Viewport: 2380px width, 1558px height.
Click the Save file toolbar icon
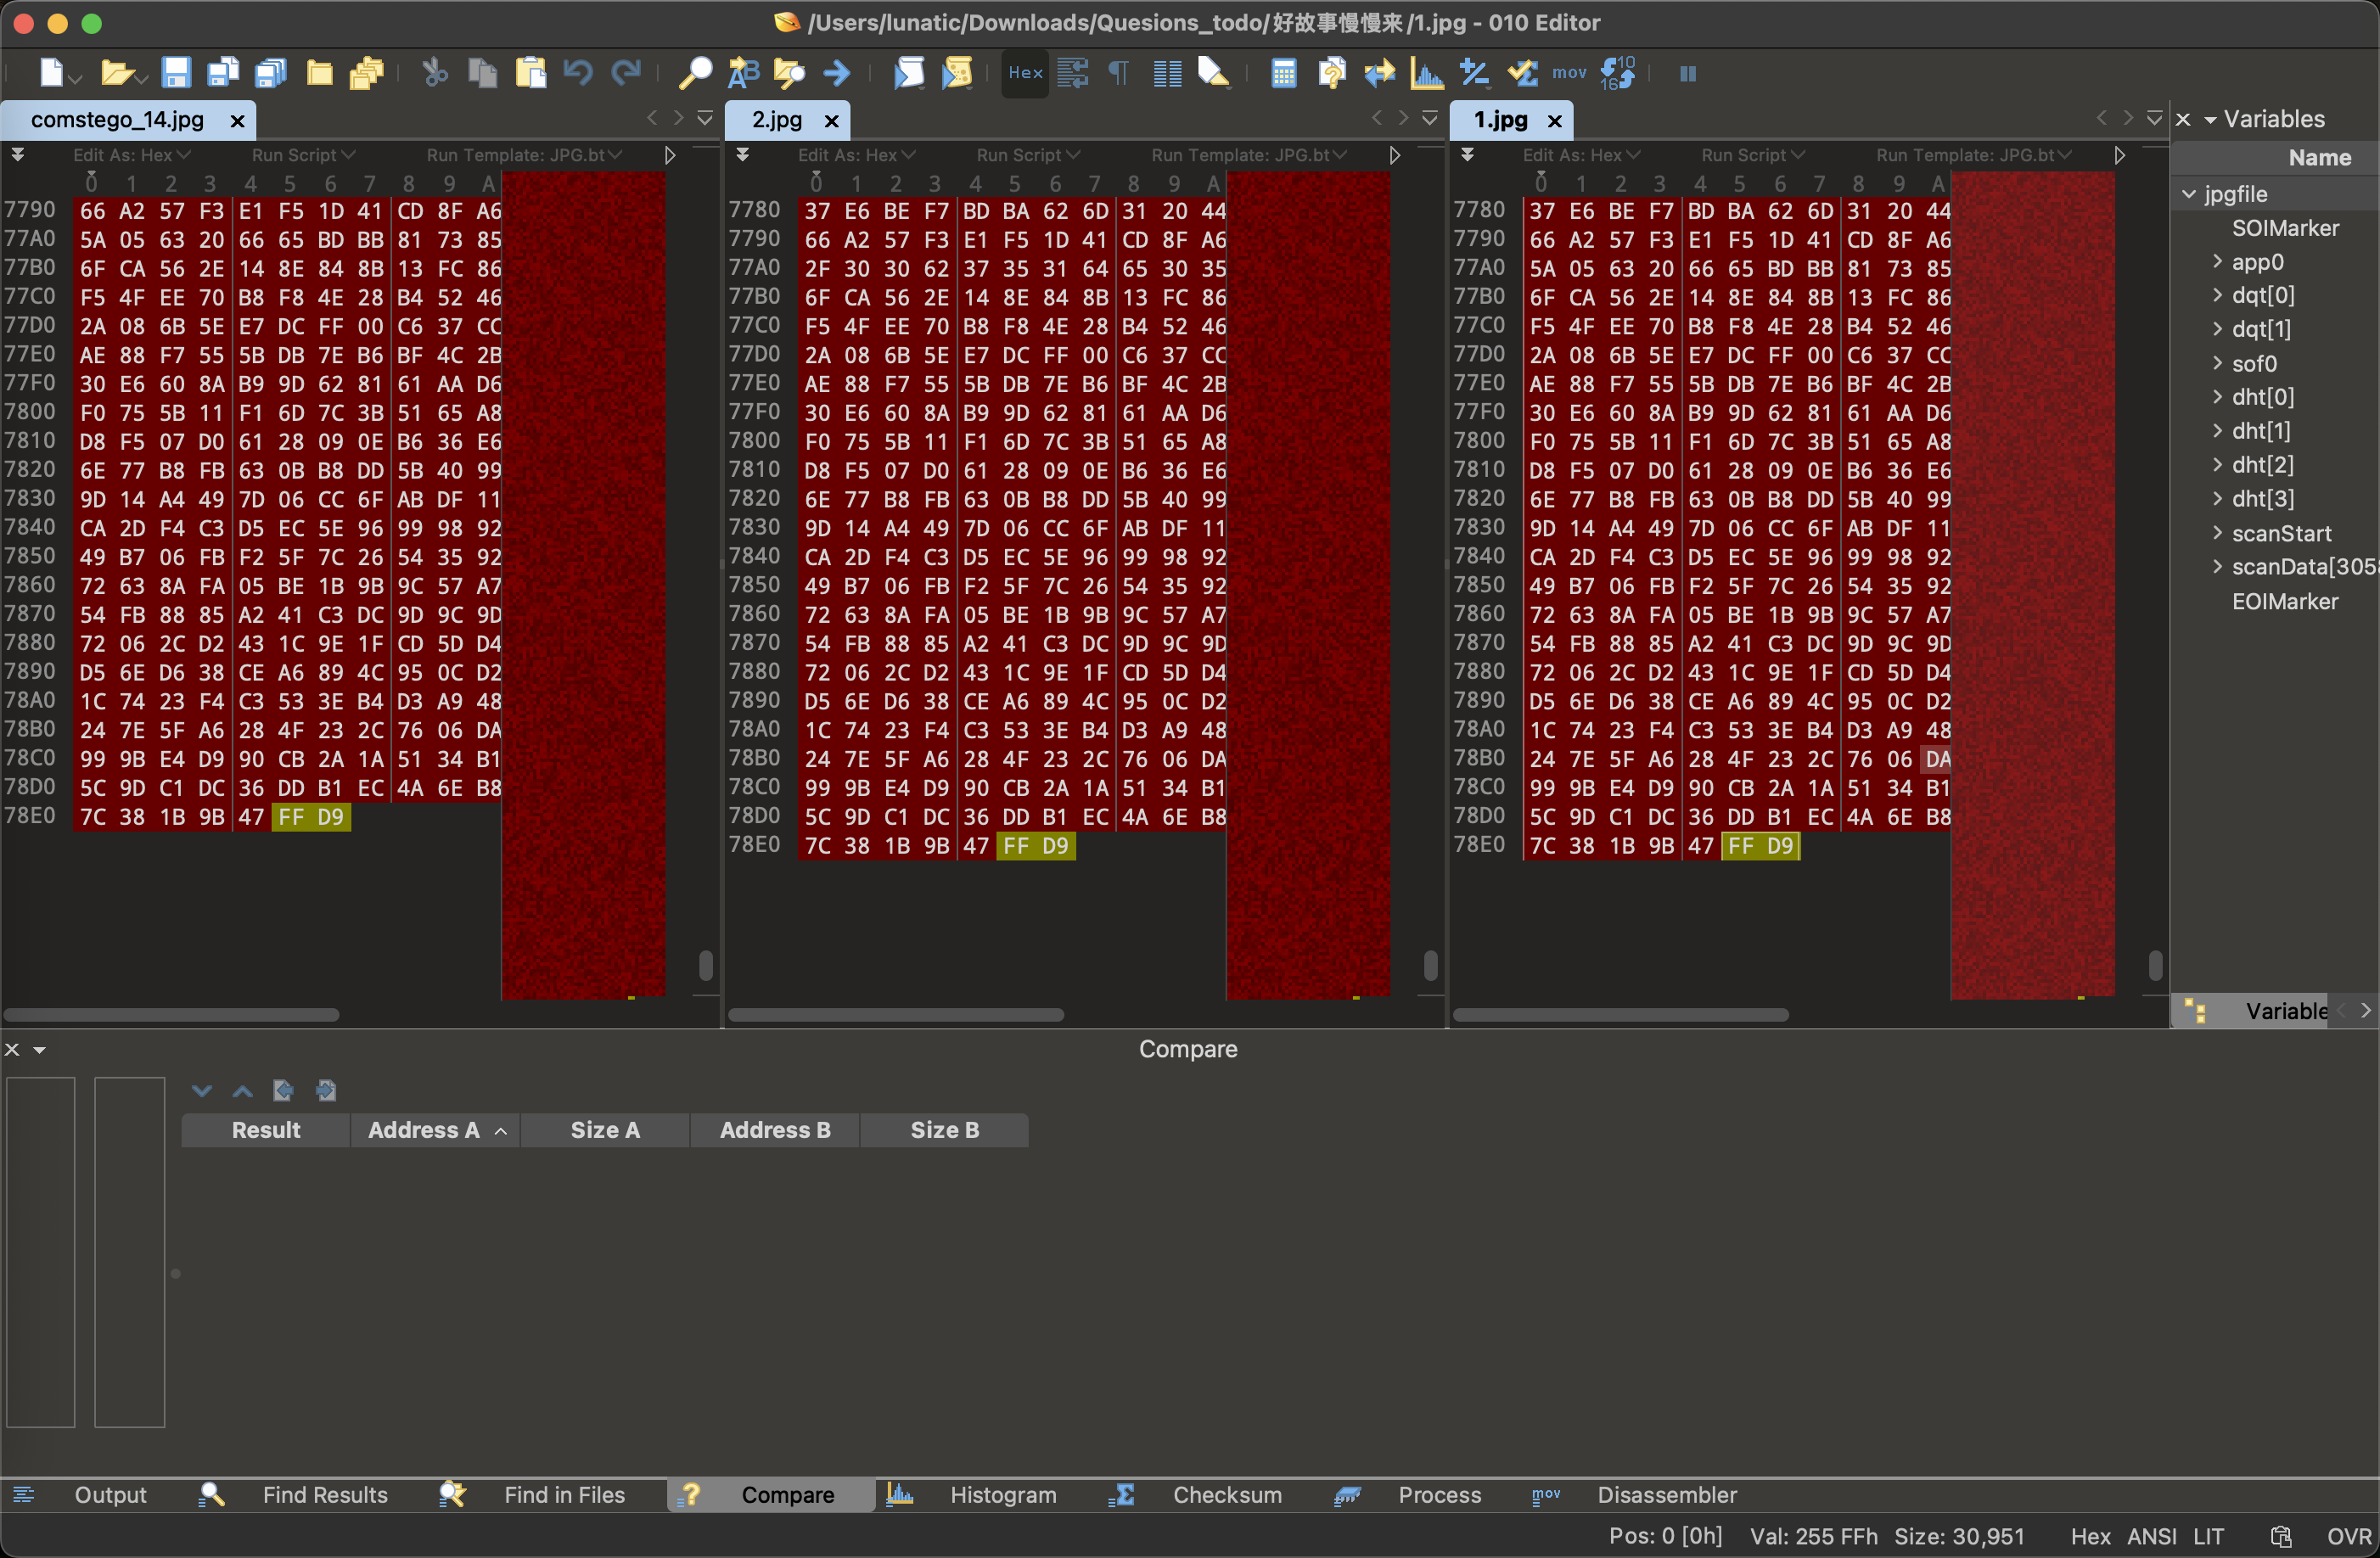(176, 73)
